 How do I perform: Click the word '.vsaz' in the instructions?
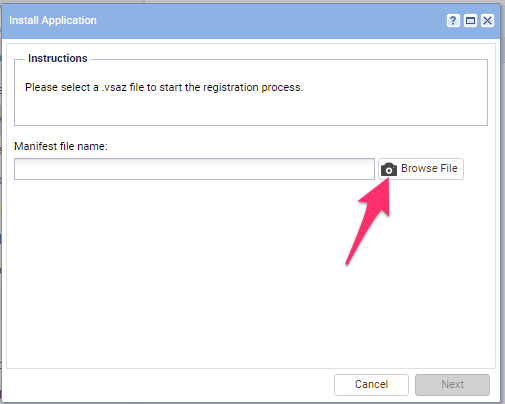coord(114,87)
